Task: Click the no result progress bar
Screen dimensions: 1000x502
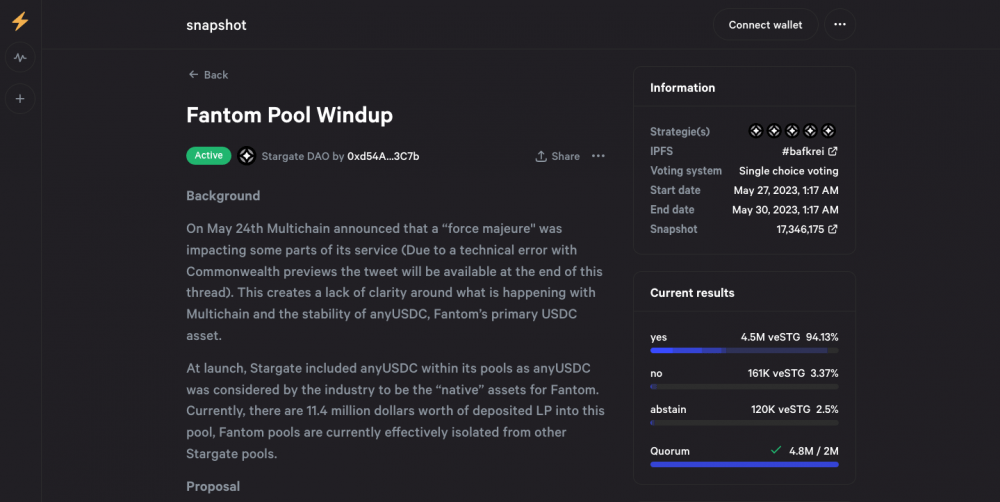Action: tap(744, 387)
